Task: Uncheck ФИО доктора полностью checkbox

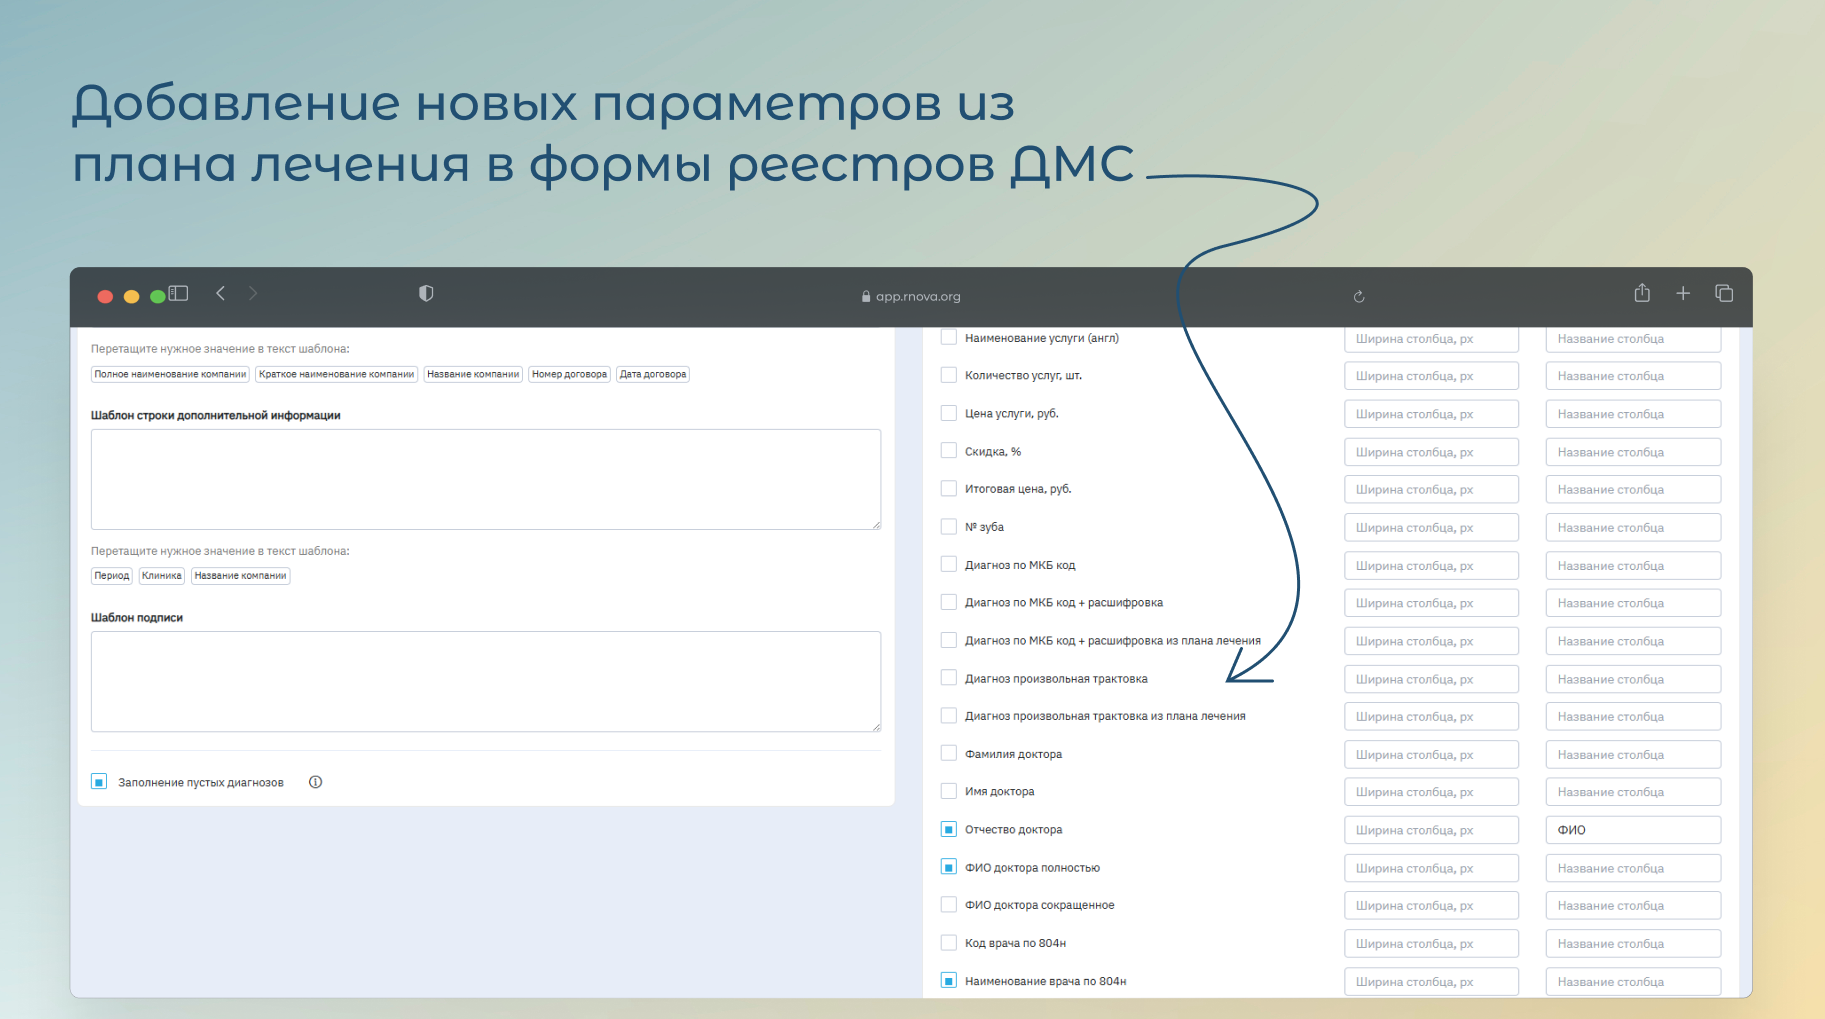Action: coord(949,867)
